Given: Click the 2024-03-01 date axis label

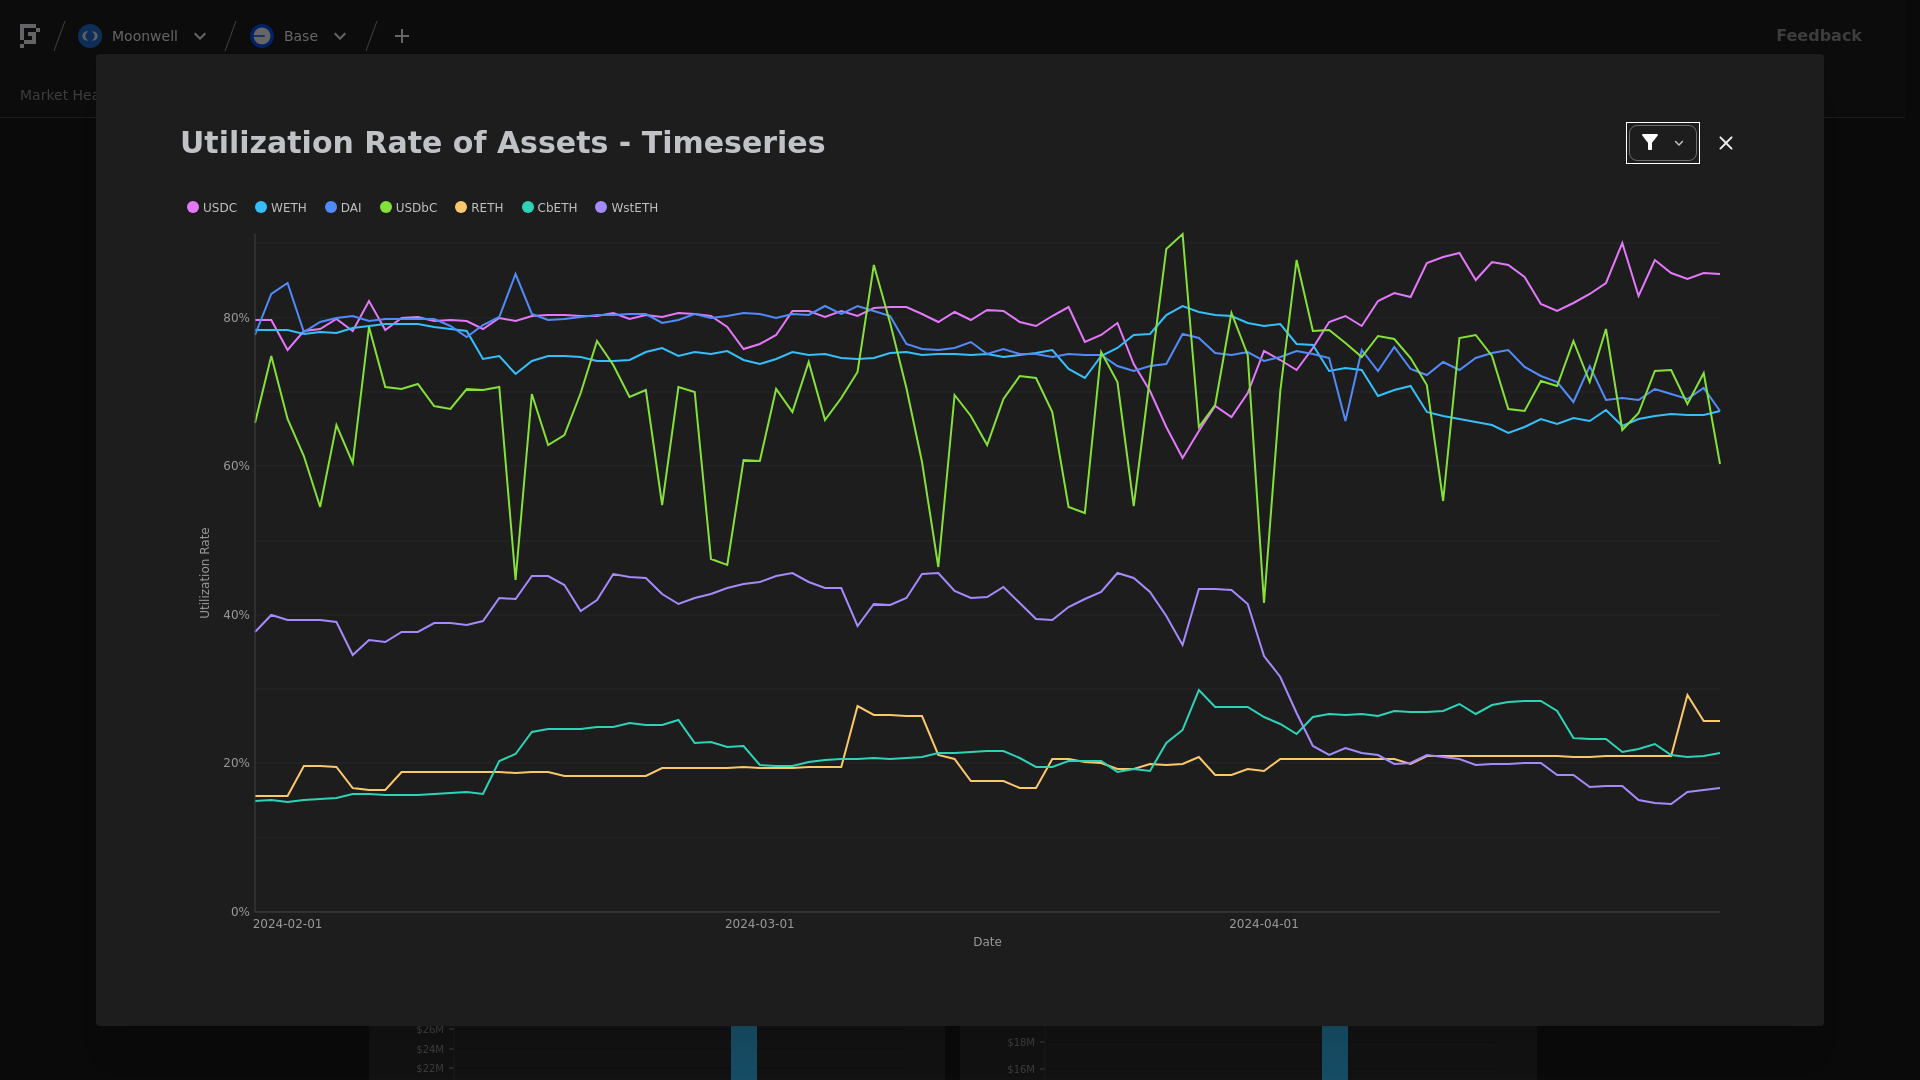Looking at the screenshot, I should [759, 924].
